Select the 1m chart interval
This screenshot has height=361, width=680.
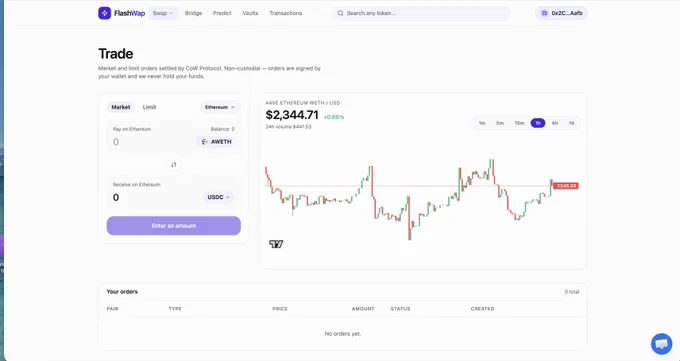pyautogui.click(x=482, y=123)
